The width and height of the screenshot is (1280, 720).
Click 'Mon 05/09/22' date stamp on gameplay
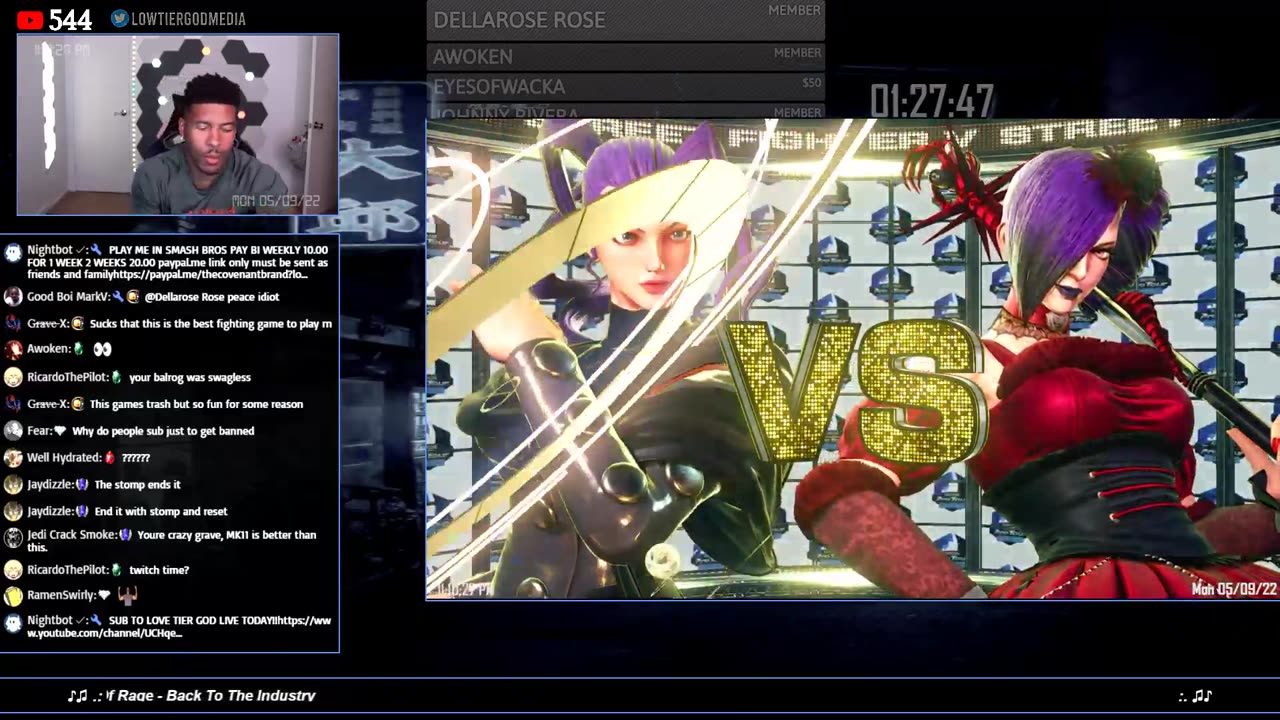click(1235, 590)
